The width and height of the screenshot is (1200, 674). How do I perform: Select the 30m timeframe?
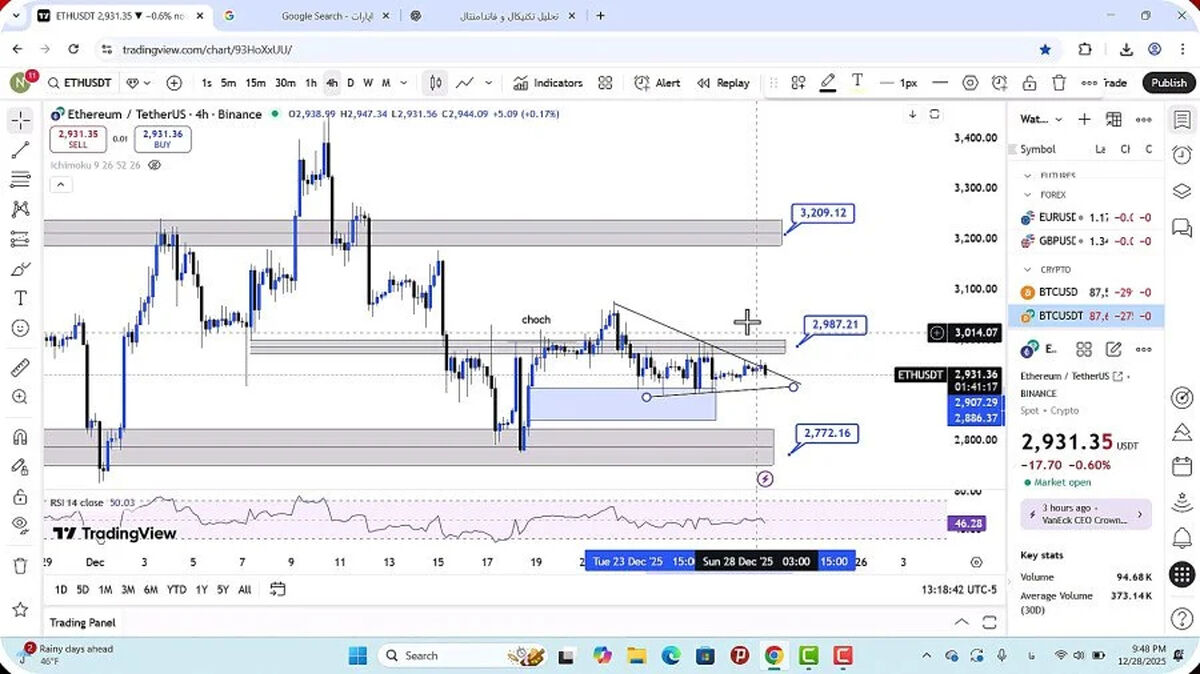point(285,83)
